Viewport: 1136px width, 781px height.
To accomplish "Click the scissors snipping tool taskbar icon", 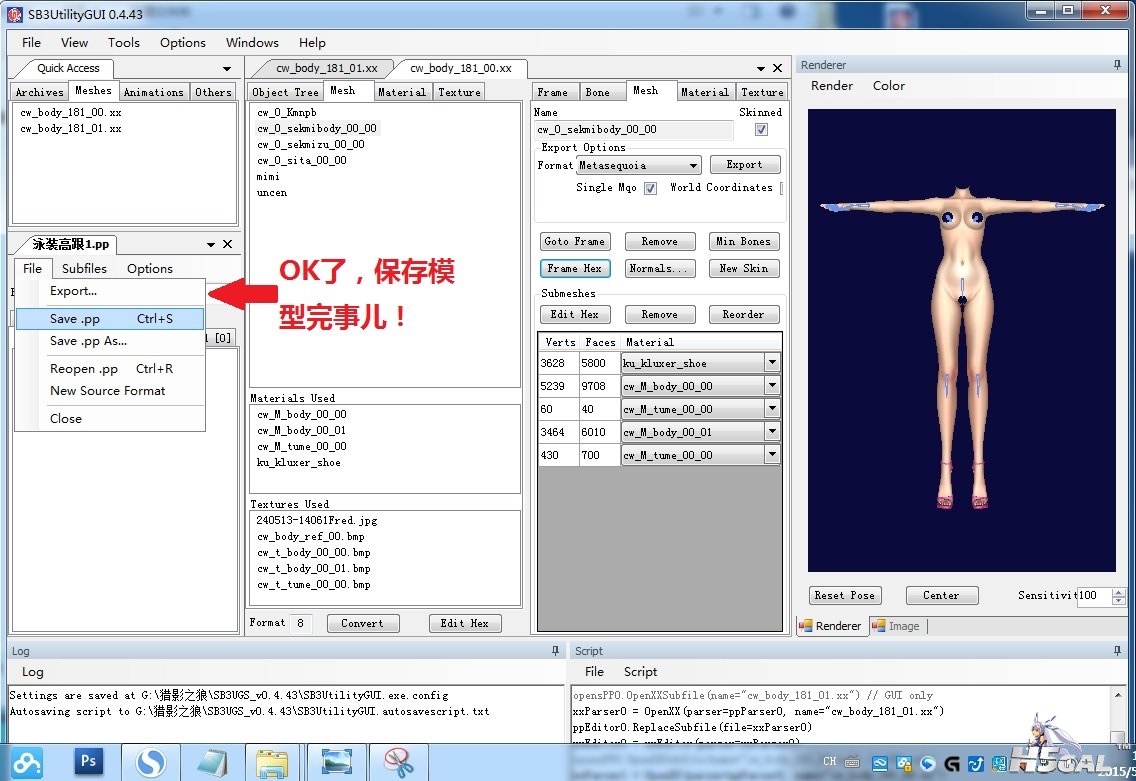I will 398,762.
